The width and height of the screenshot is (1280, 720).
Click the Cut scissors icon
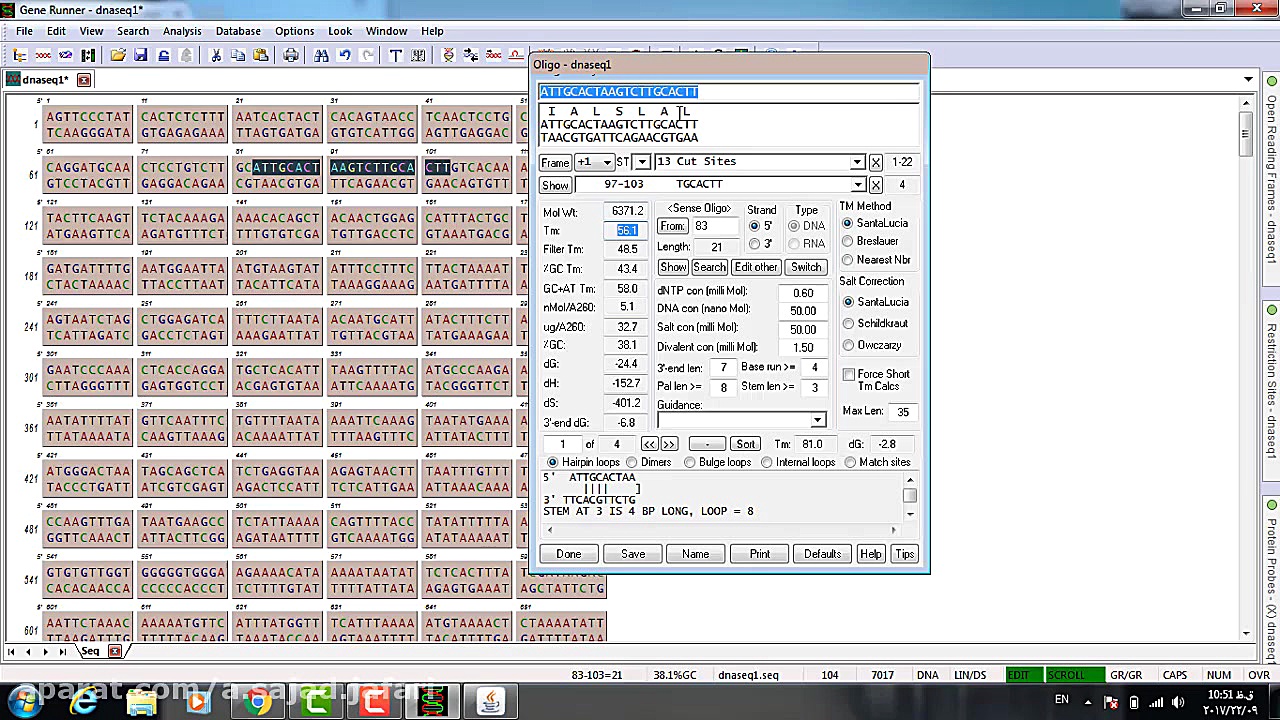pyautogui.click(x=215, y=56)
